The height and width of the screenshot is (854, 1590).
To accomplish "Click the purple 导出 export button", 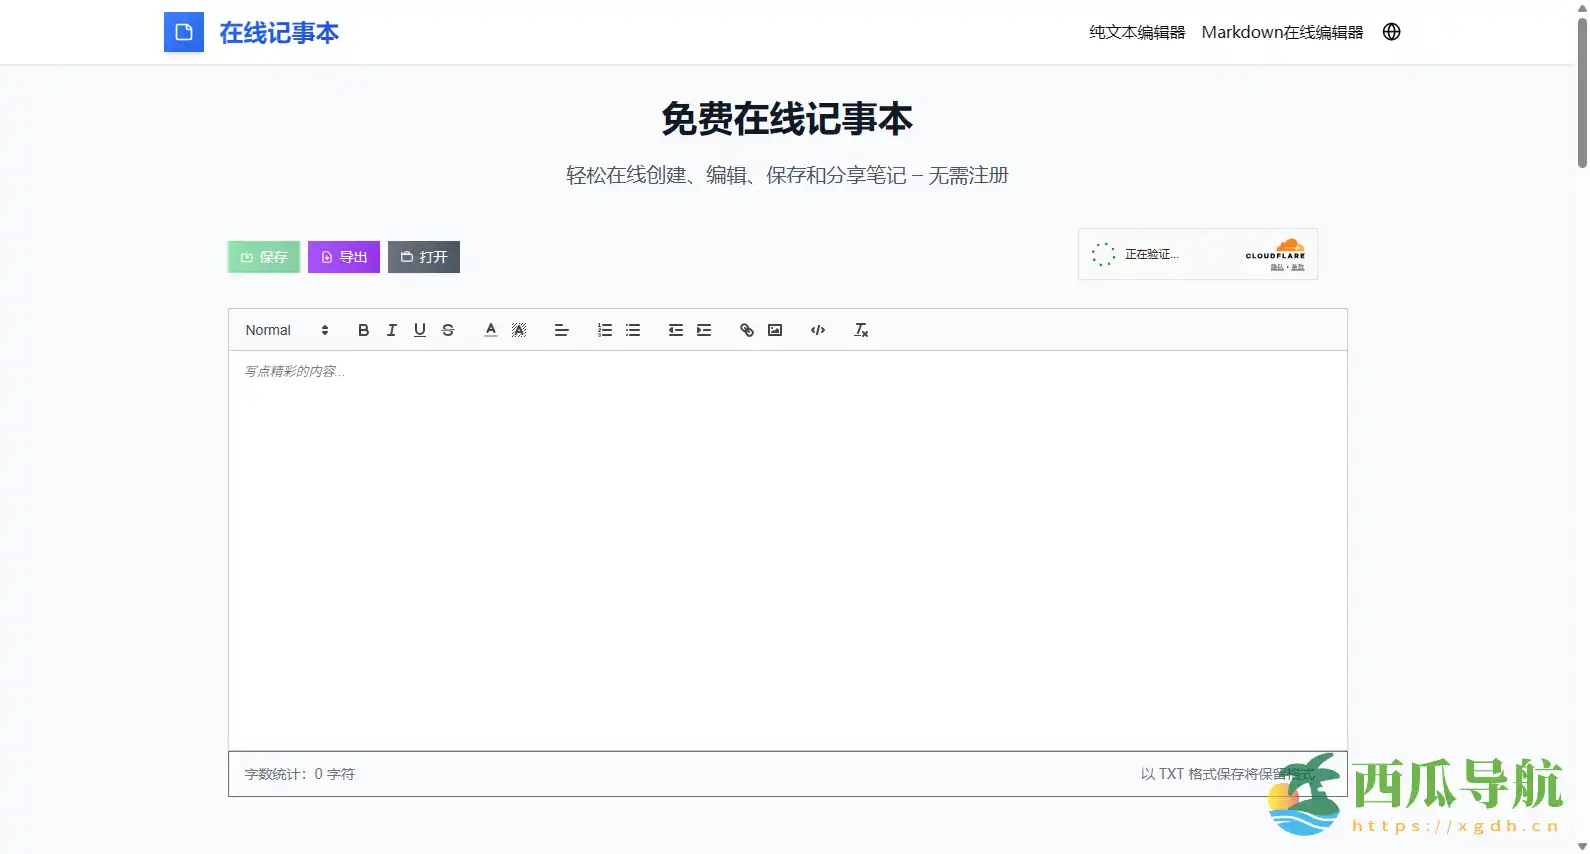I will click(343, 257).
